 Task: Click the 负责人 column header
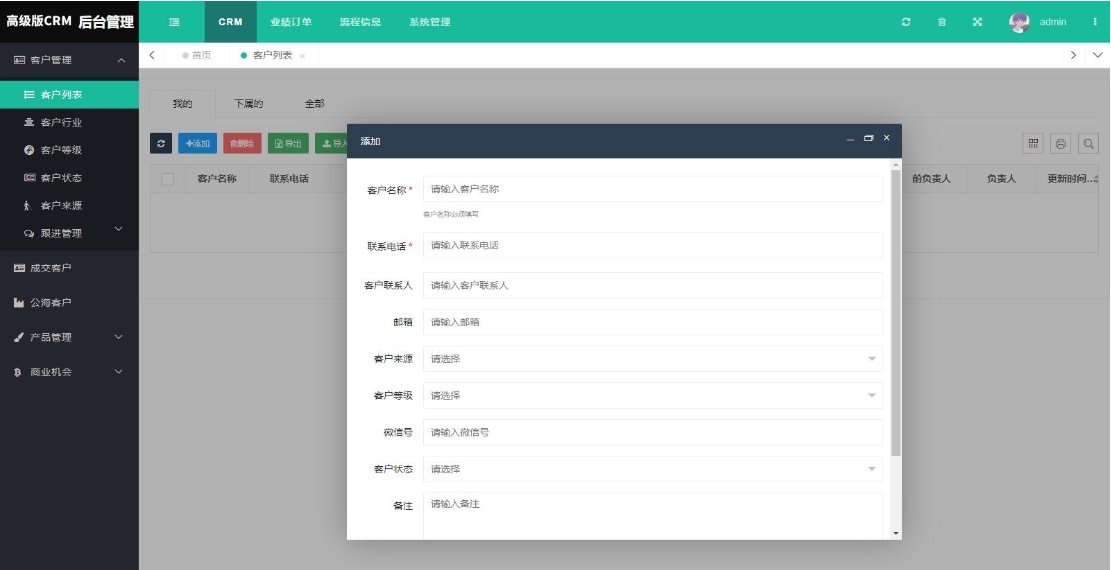pyautogui.click(x=1001, y=179)
